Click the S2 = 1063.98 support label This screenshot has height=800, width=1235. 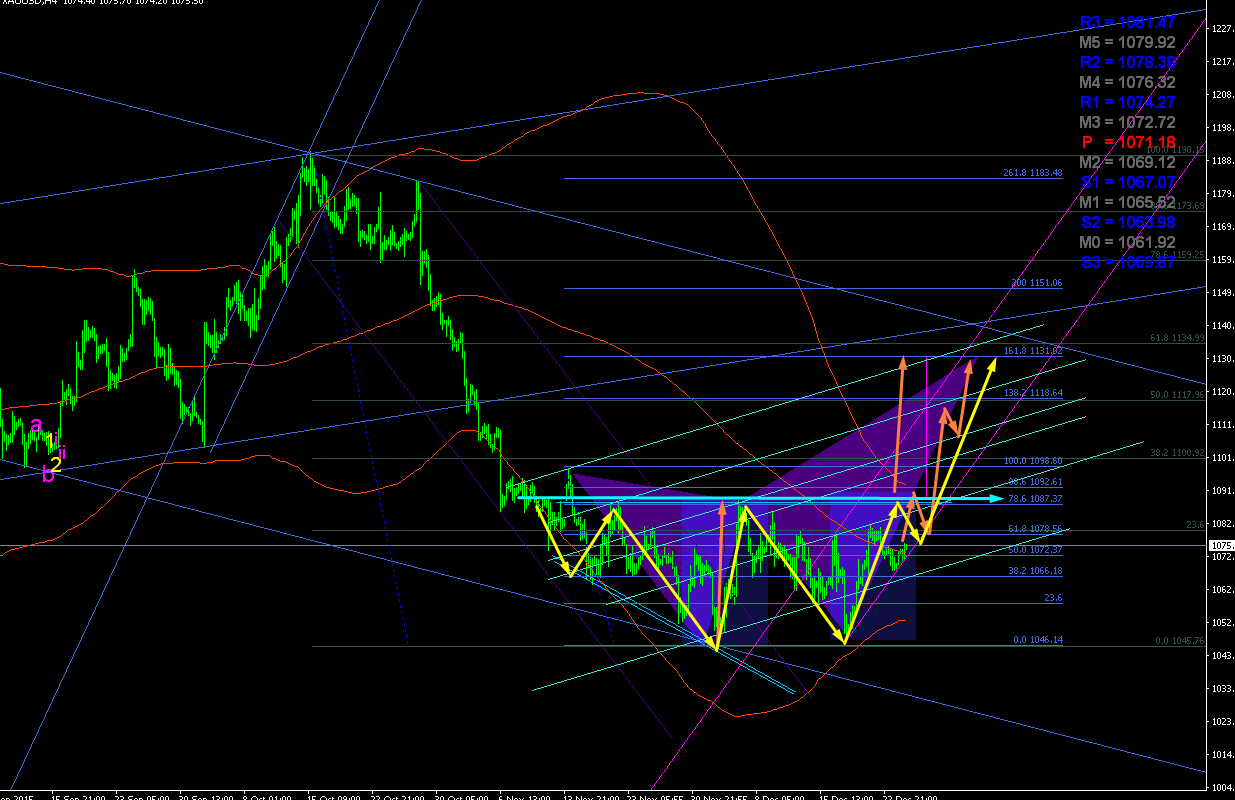tap(1127, 222)
